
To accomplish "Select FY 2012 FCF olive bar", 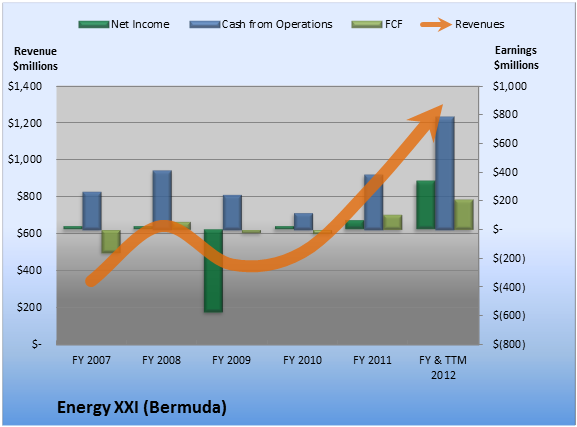I will point(464,215).
